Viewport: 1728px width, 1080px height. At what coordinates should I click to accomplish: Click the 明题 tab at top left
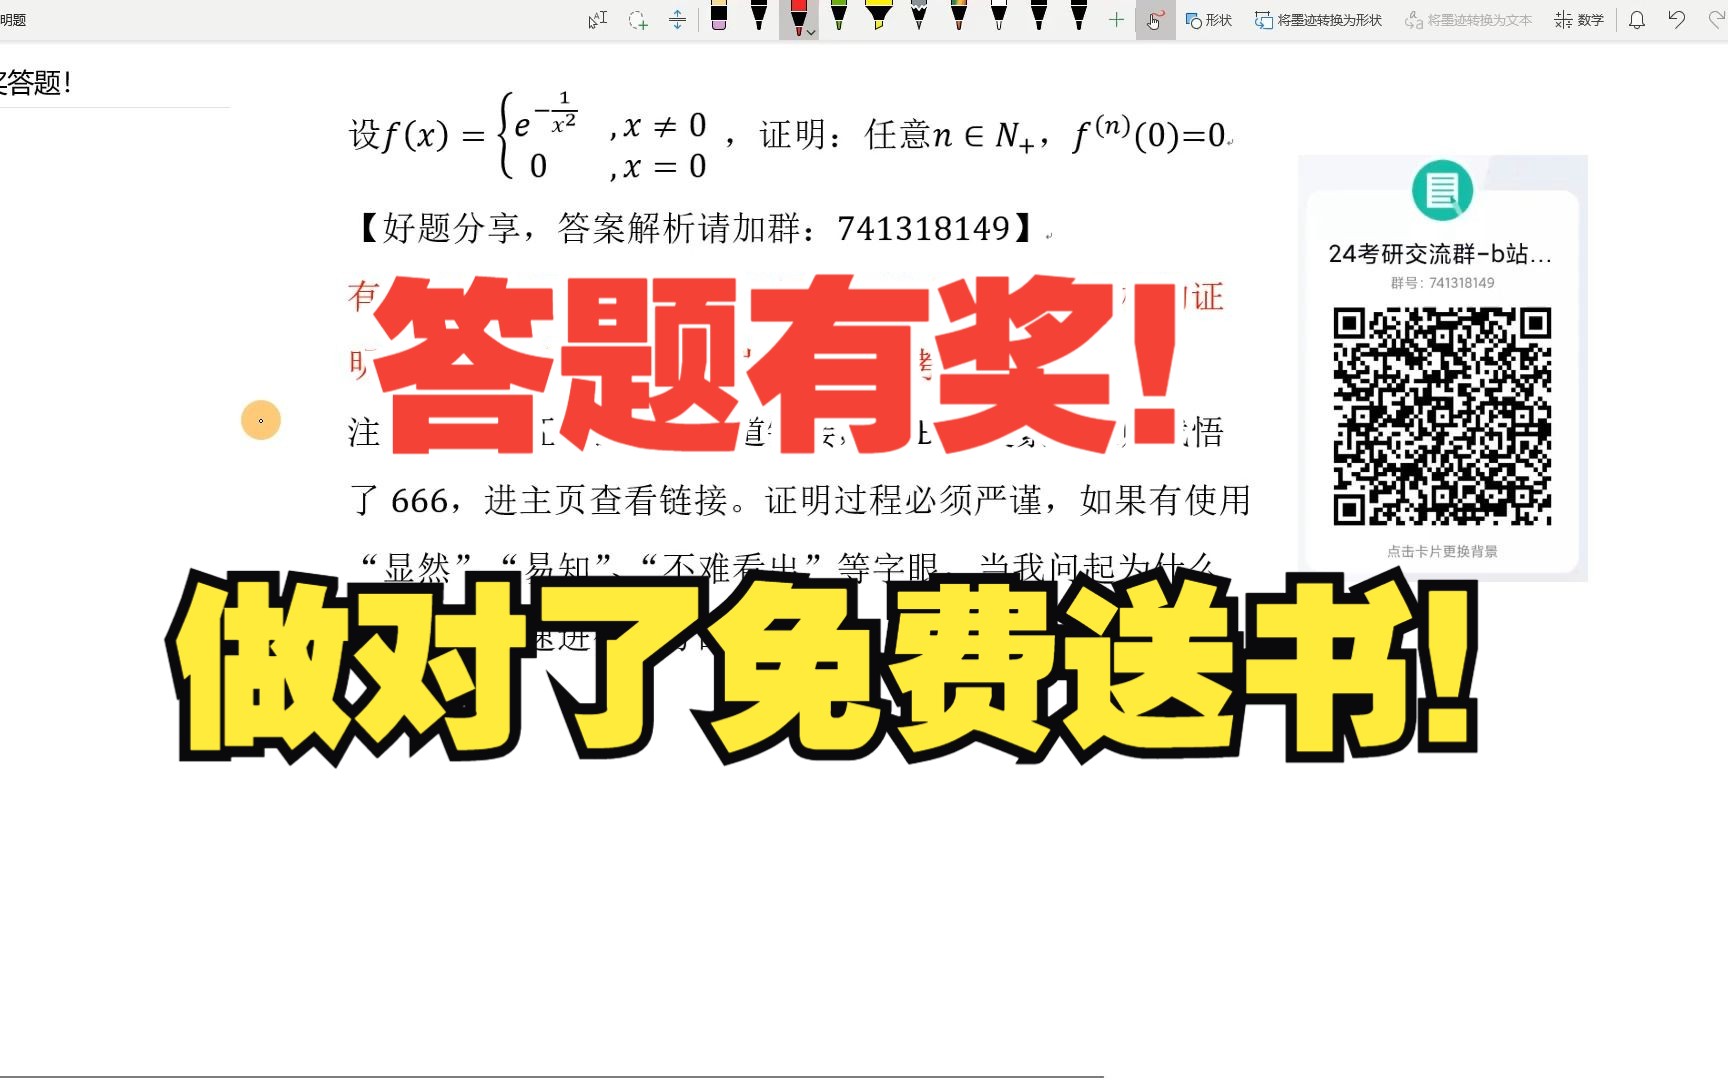point(13,20)
